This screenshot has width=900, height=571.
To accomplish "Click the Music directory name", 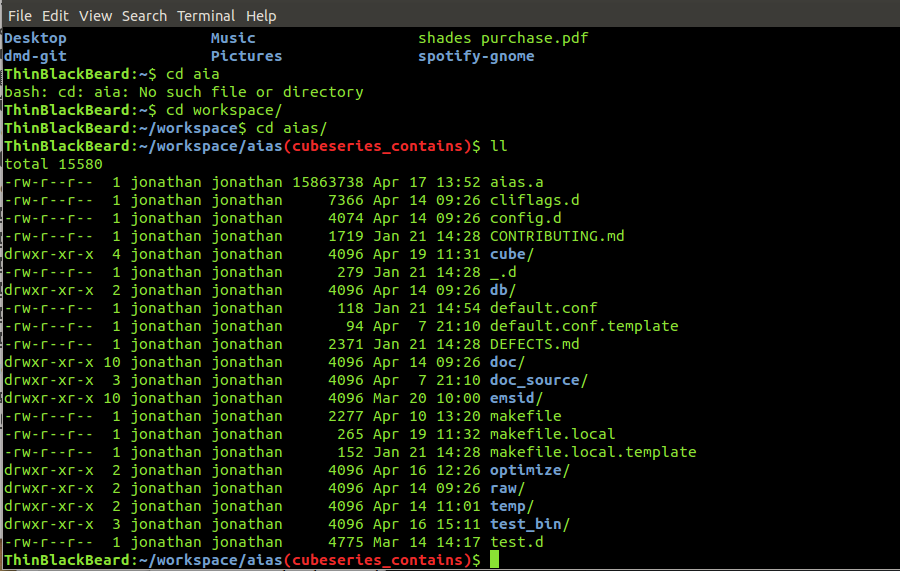I will (233, 38).
